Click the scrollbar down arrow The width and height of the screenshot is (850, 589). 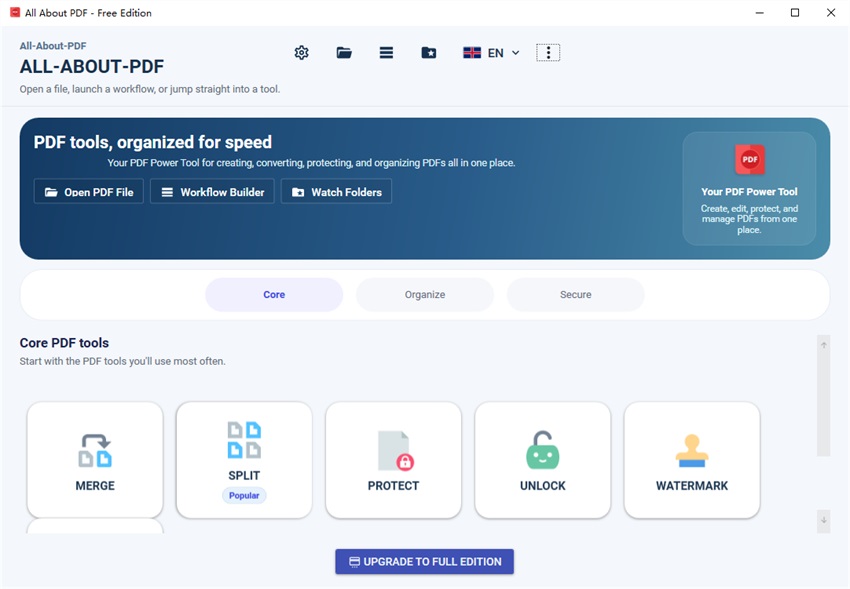pyautogui.click(x=823, y=520)
